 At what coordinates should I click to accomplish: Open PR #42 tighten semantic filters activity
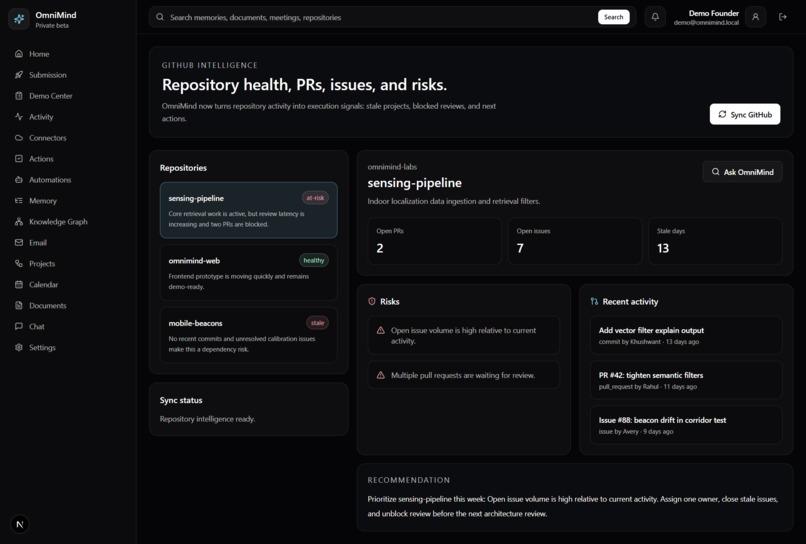click(686, 380)
